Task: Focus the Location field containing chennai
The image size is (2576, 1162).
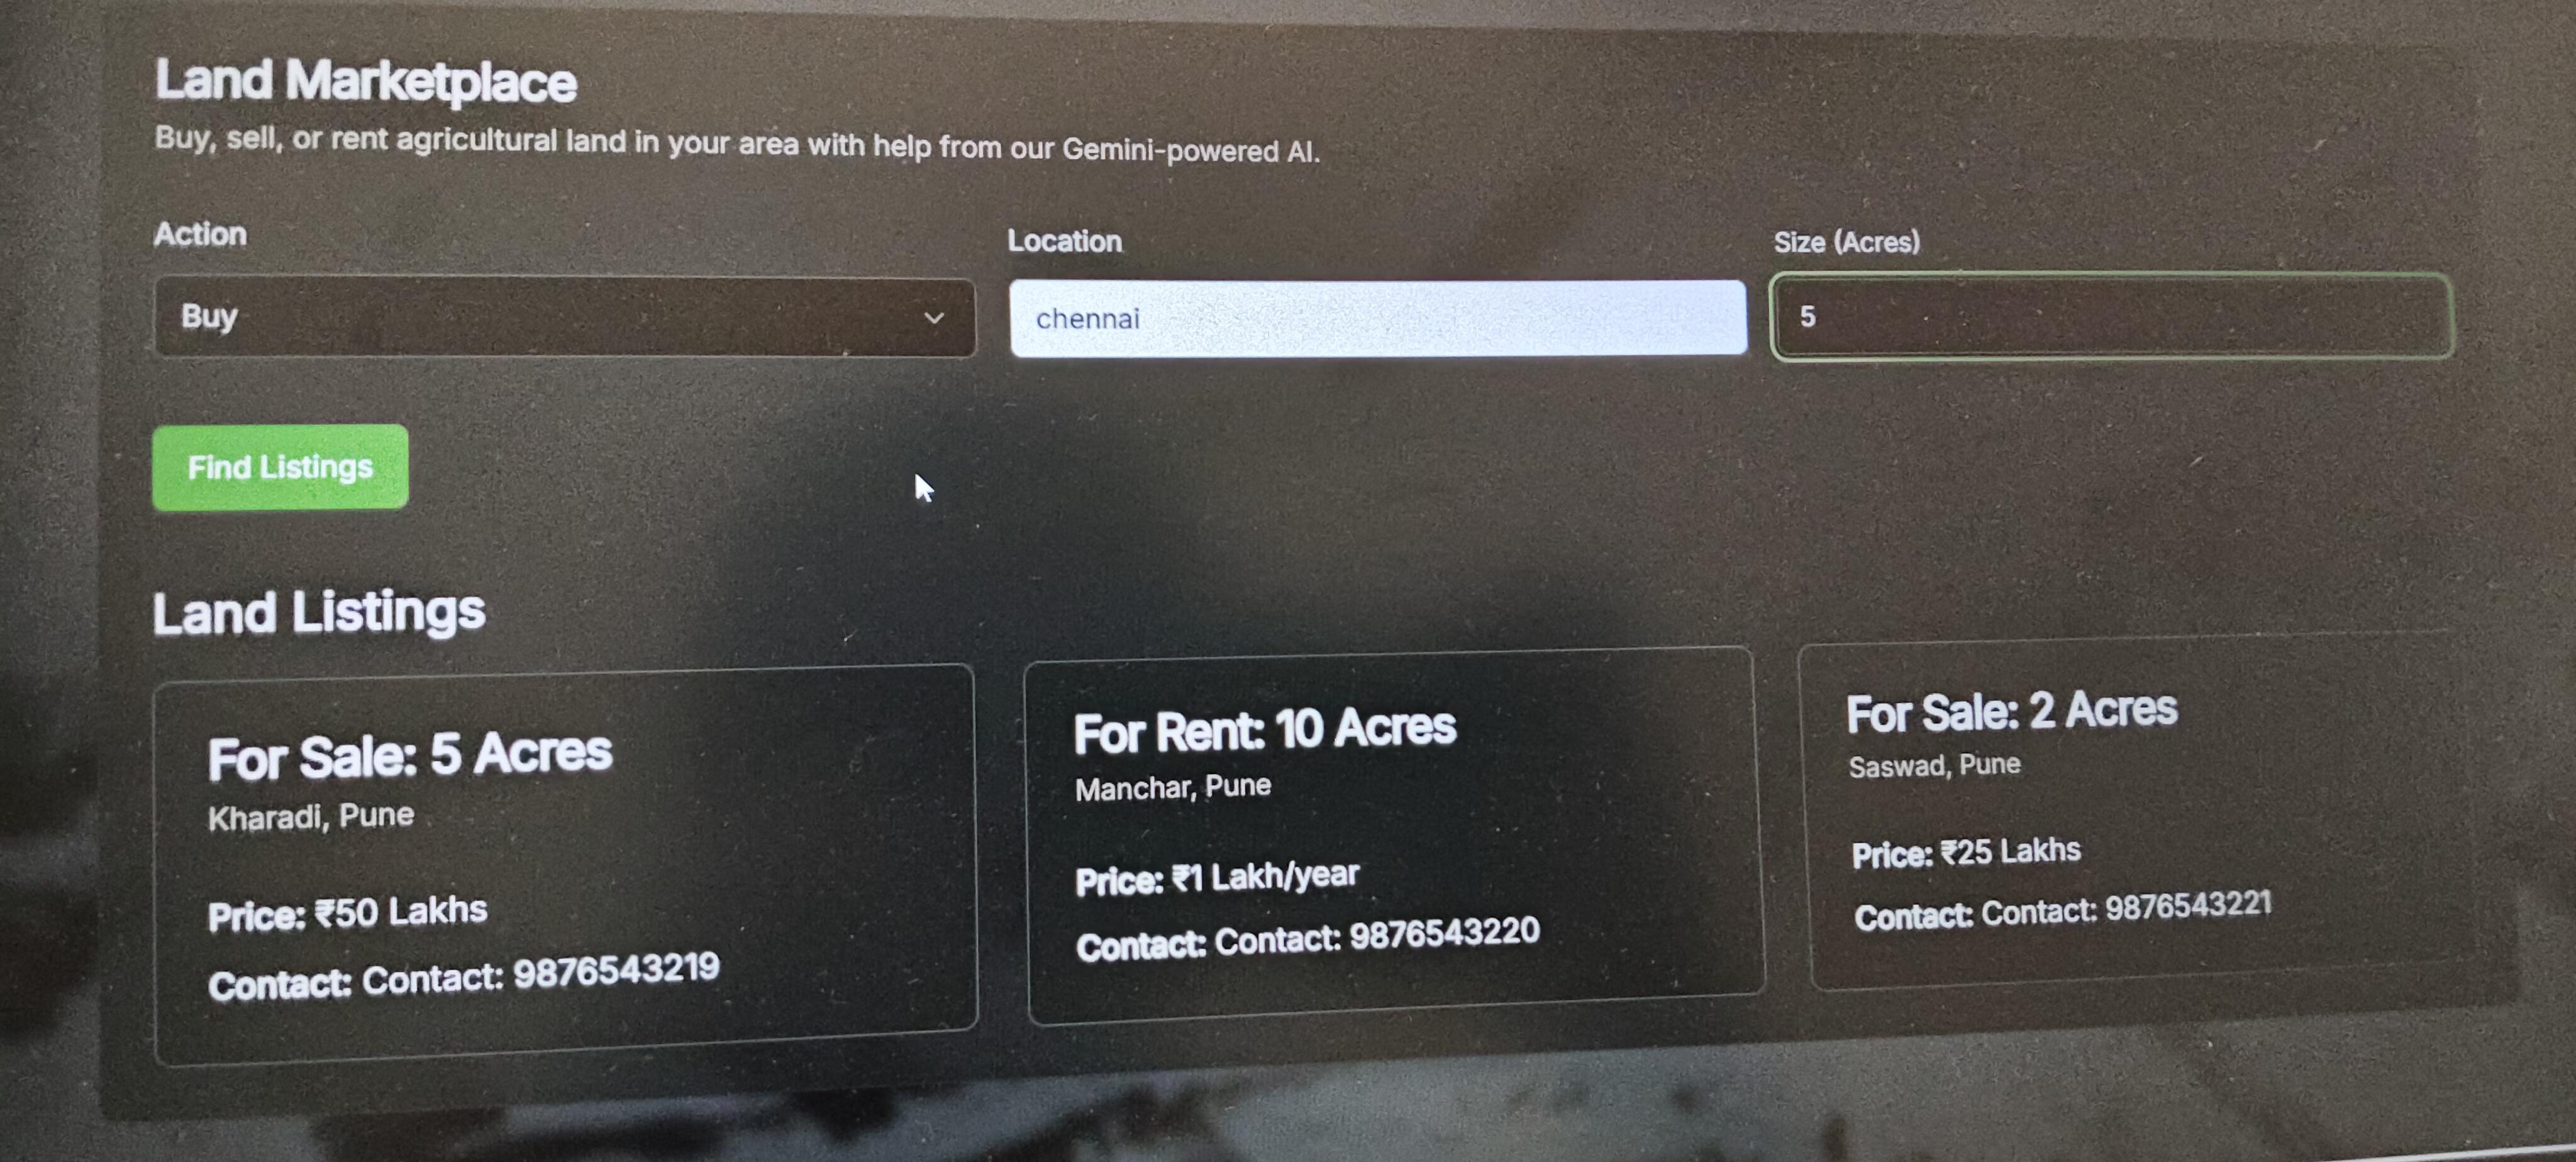Action: click(1377, 318)
